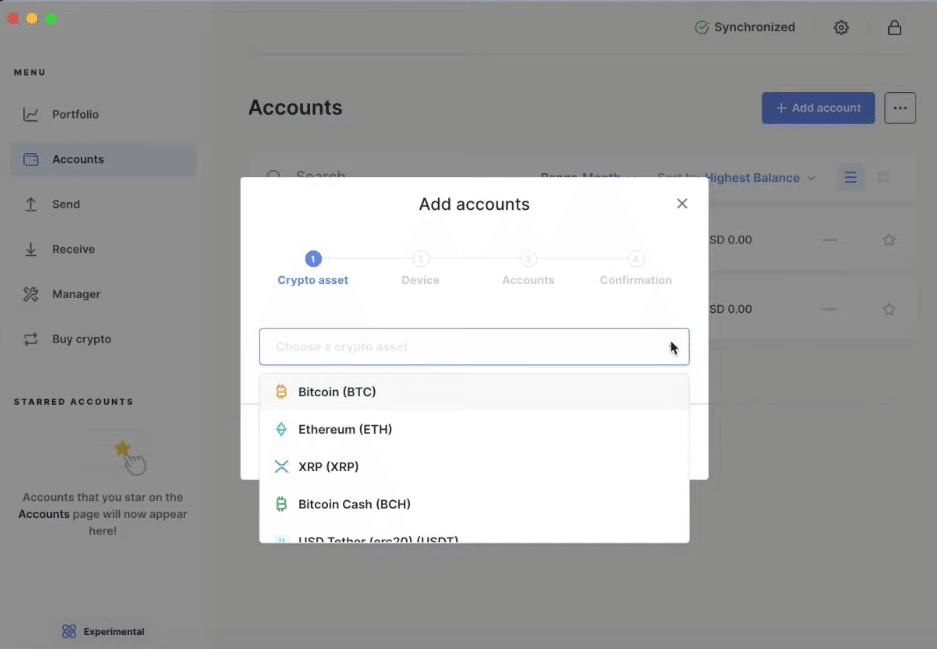Click the starred accounts star illustration
The height and width of the screenshot is (649, 937).
click(x=122, y=448)
